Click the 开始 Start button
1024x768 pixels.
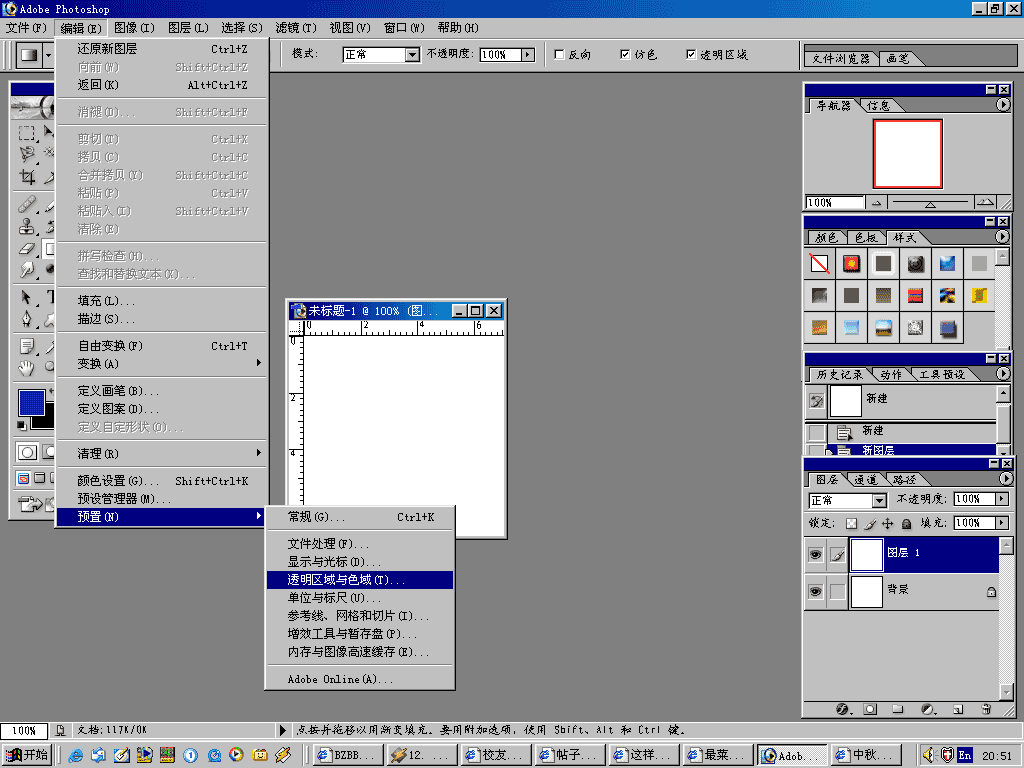tap(28, 755)
